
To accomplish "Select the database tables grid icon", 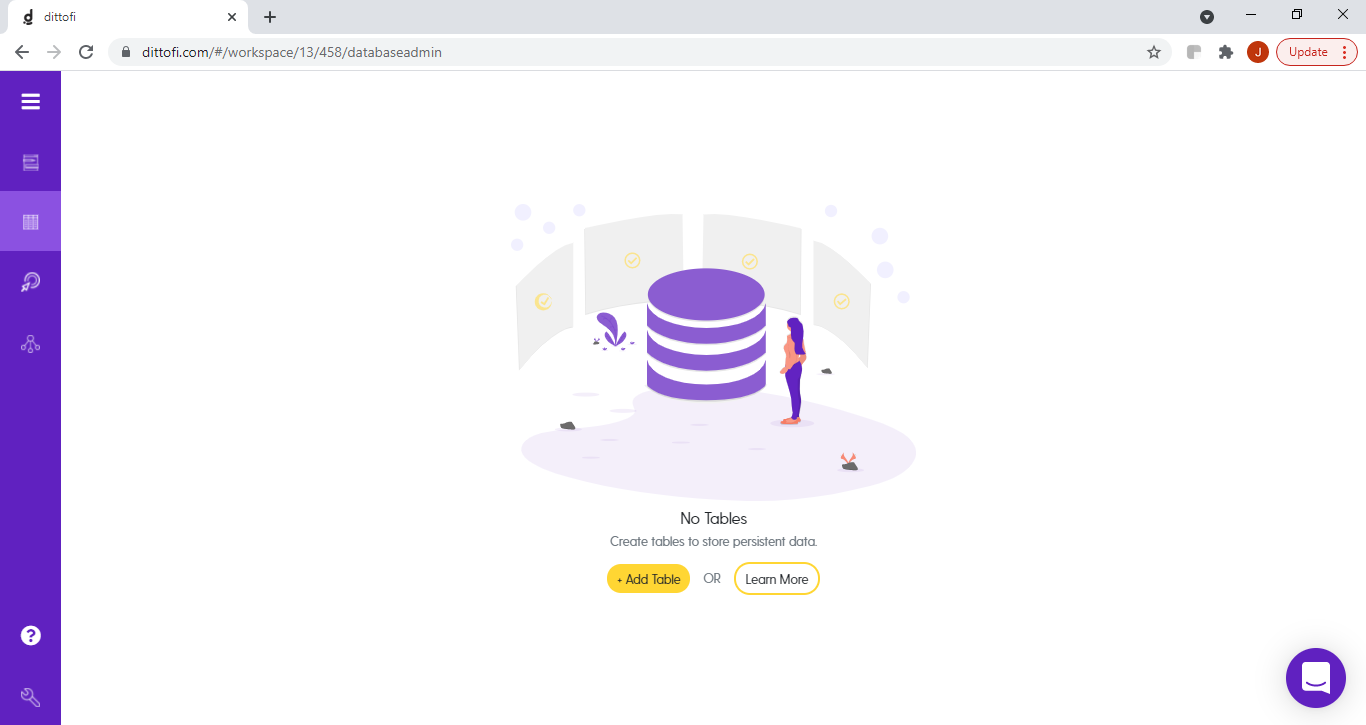I will click(31, 222).
